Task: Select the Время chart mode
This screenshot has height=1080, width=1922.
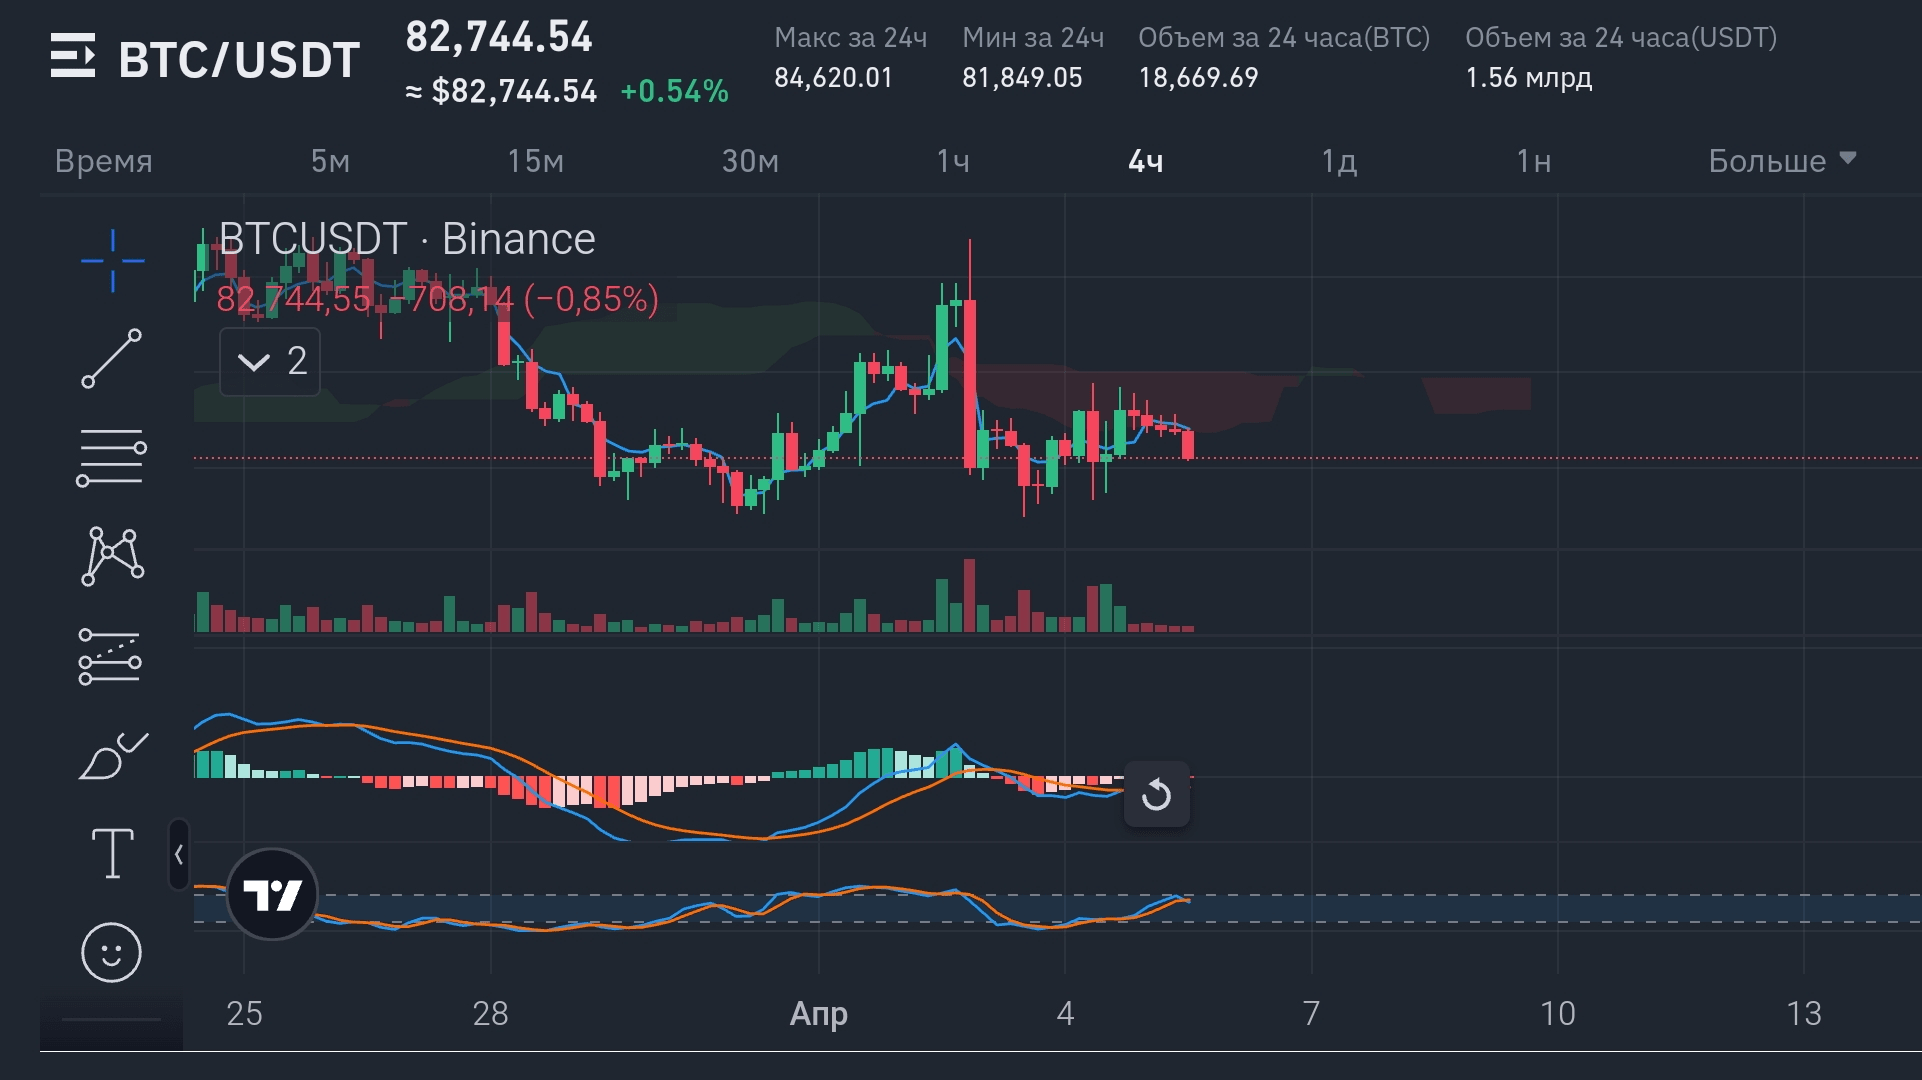Action: coord(104,161)
